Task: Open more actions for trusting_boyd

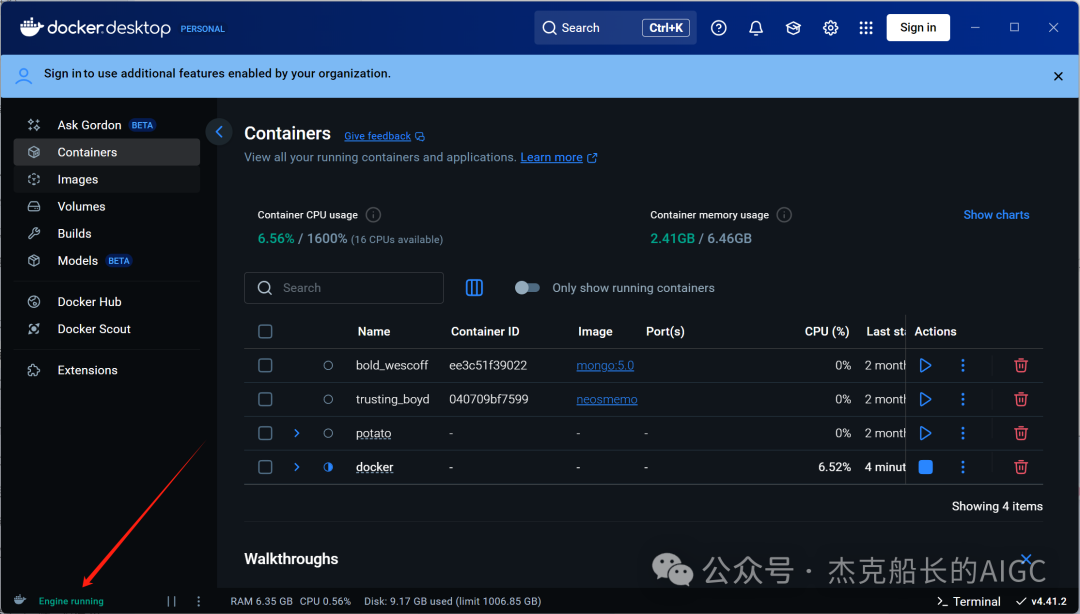Action: point(962,399)
